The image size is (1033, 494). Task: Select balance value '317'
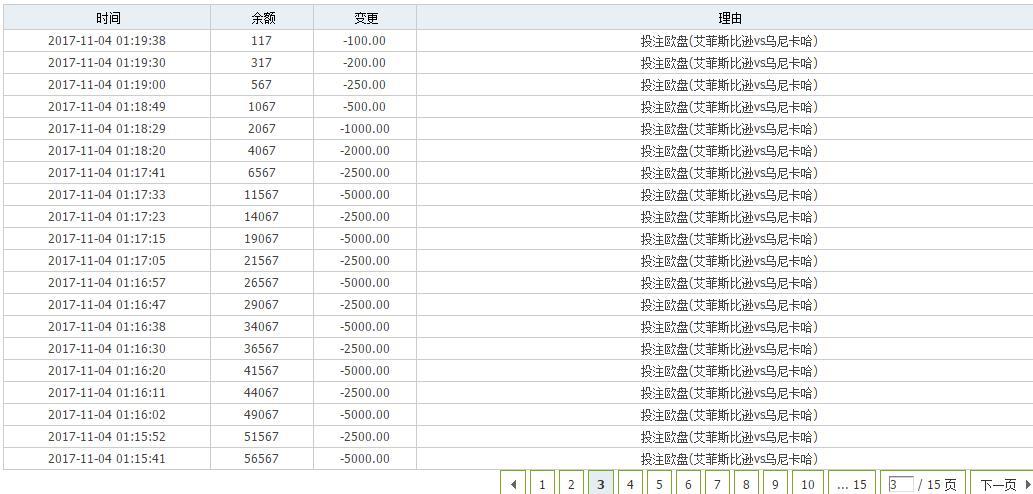point(262,63)
